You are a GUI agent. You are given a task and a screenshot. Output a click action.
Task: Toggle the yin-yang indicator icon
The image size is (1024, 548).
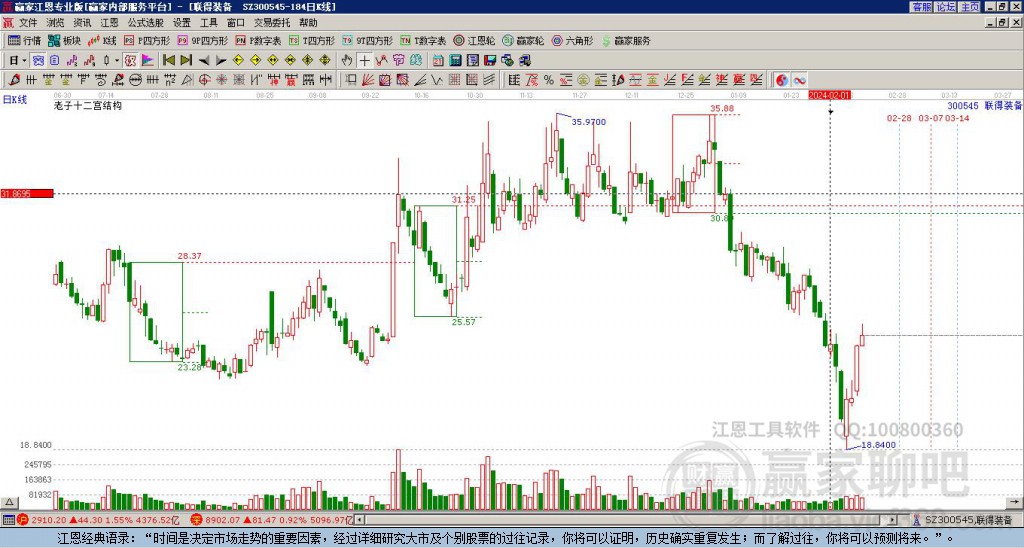pos(782,80)
